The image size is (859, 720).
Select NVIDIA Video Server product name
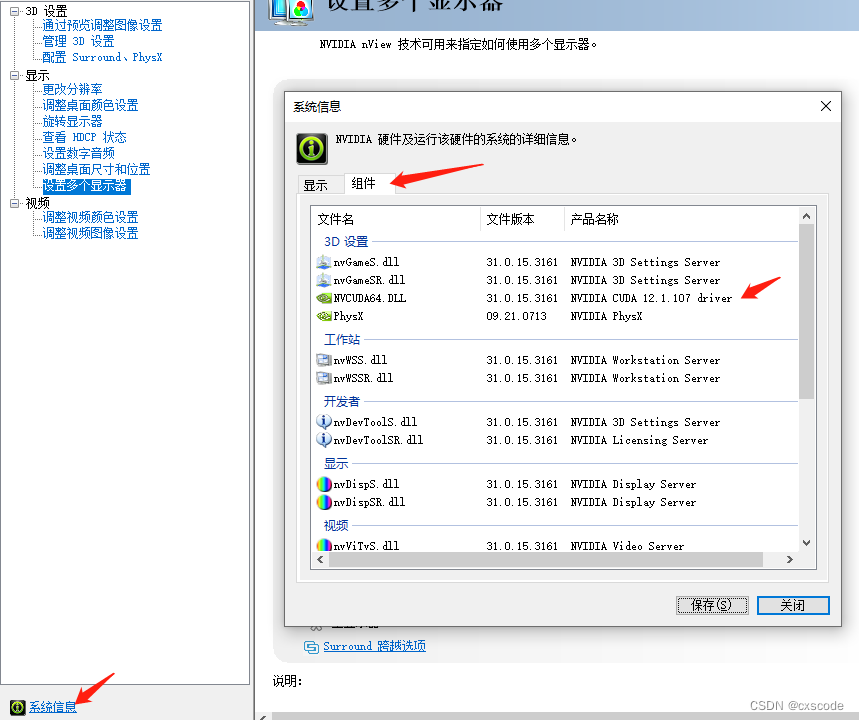[627, 546]
